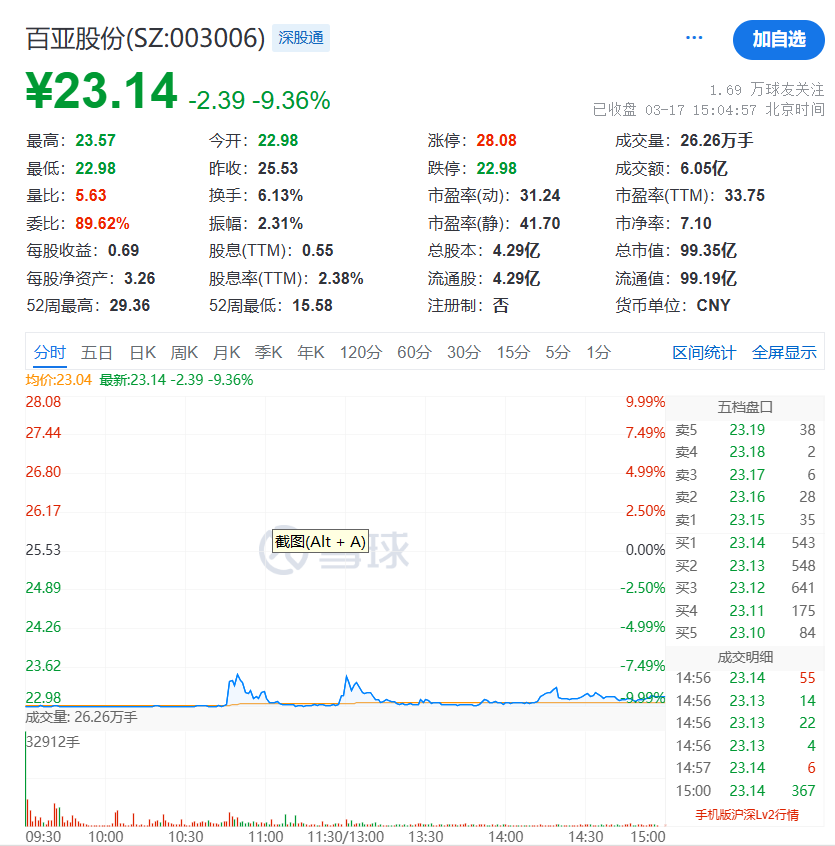The image size is (835, 846).
Task: Click the 成交额 value 6.05亿
Action: click(703, 168)
